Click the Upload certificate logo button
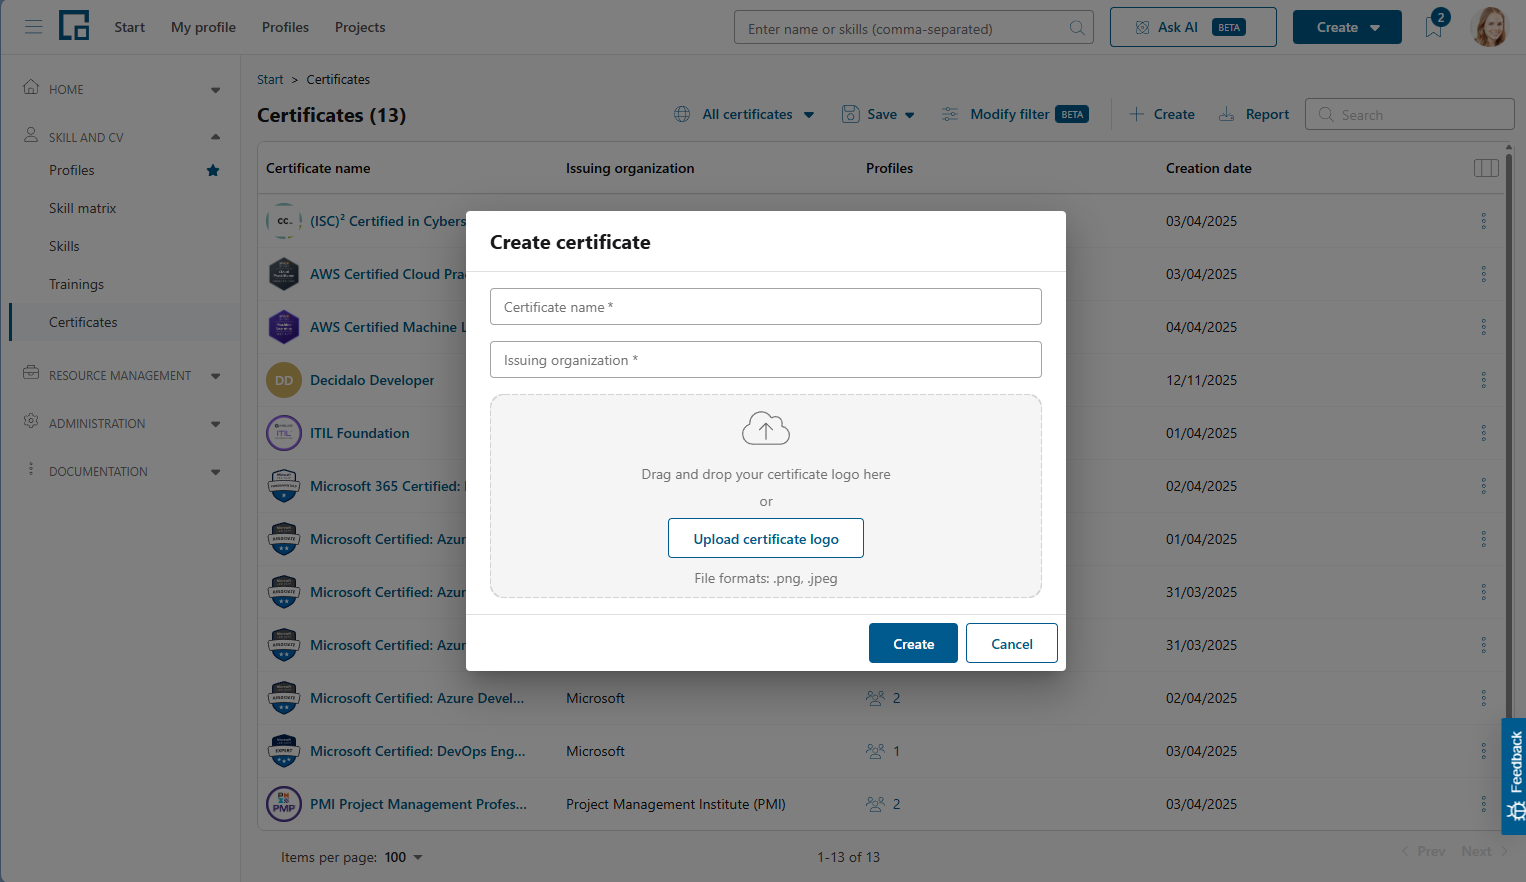 [x=766, y=538]
